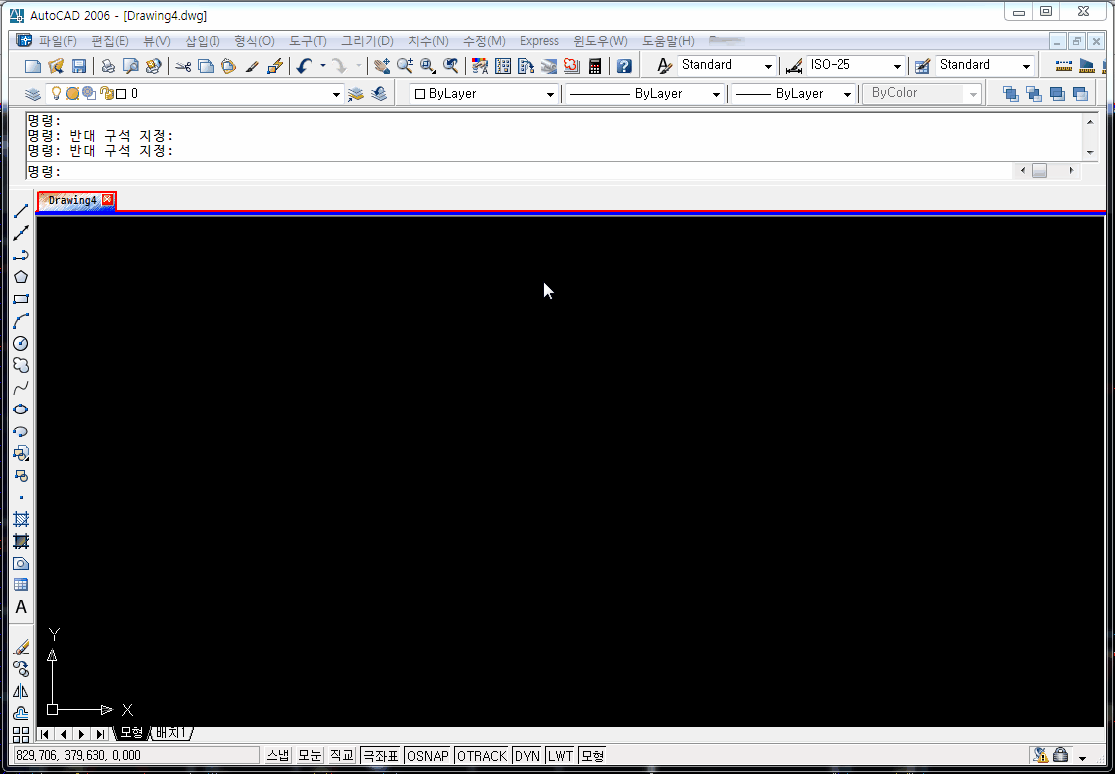Open the Dimension Style manager icon

pyautogui.click(x=794, y=66)
